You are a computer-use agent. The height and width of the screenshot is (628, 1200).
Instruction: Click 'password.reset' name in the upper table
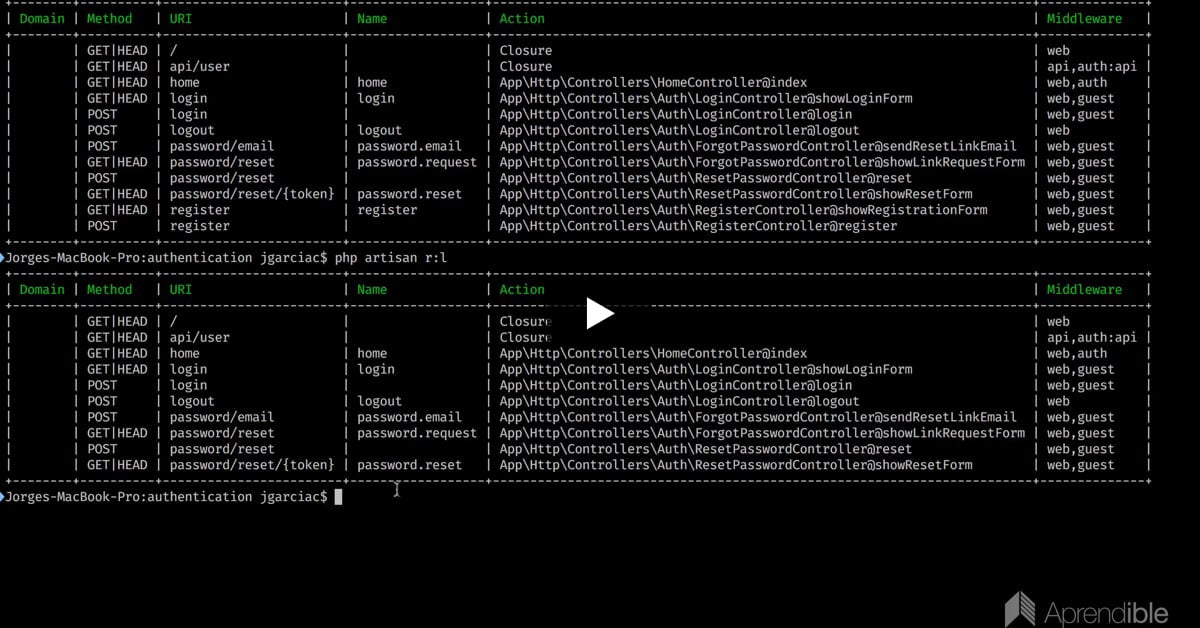tap(410, 194)
